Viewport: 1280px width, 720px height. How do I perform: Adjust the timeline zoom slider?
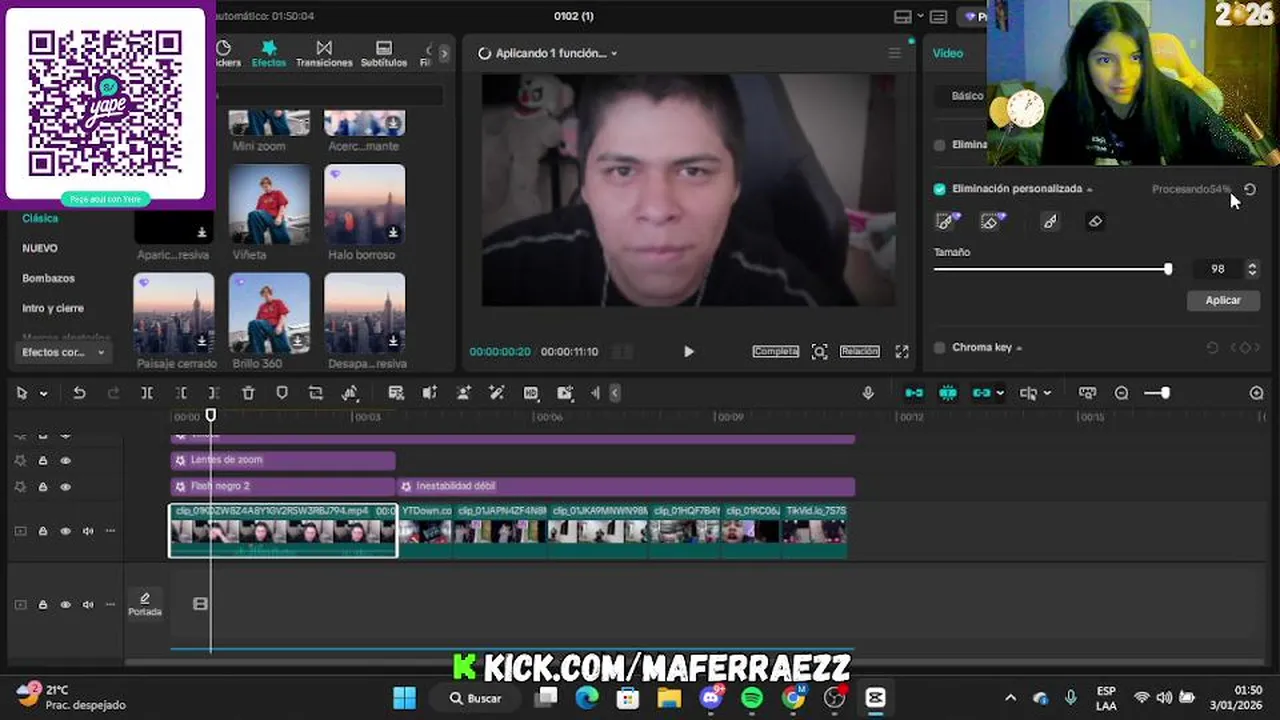[1157, 393]
